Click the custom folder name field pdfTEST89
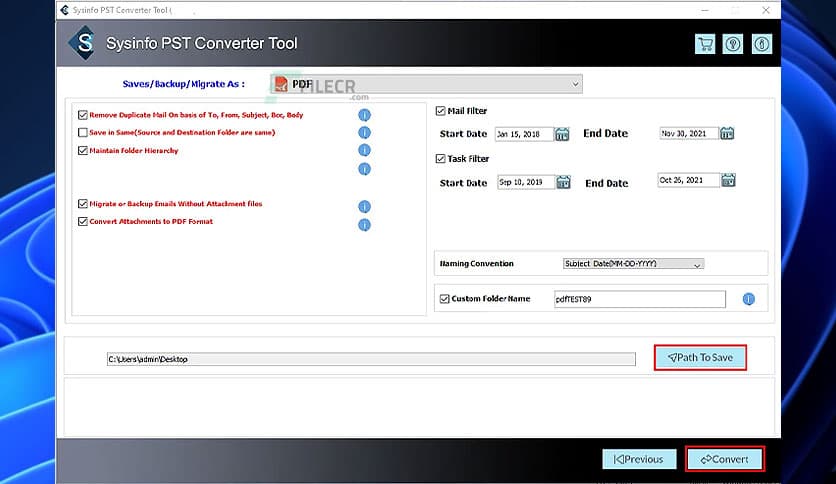836x484 pixels. [x=640, y=300]
